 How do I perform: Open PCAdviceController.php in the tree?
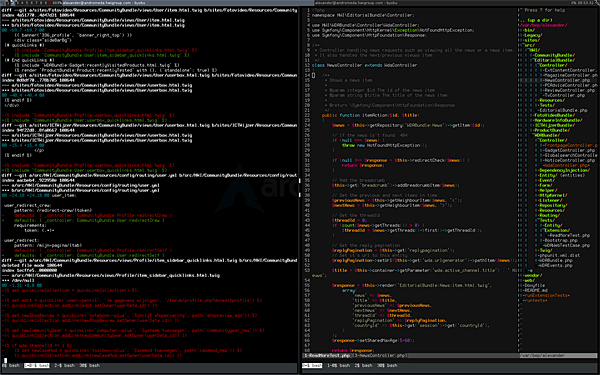pos(569,85)
